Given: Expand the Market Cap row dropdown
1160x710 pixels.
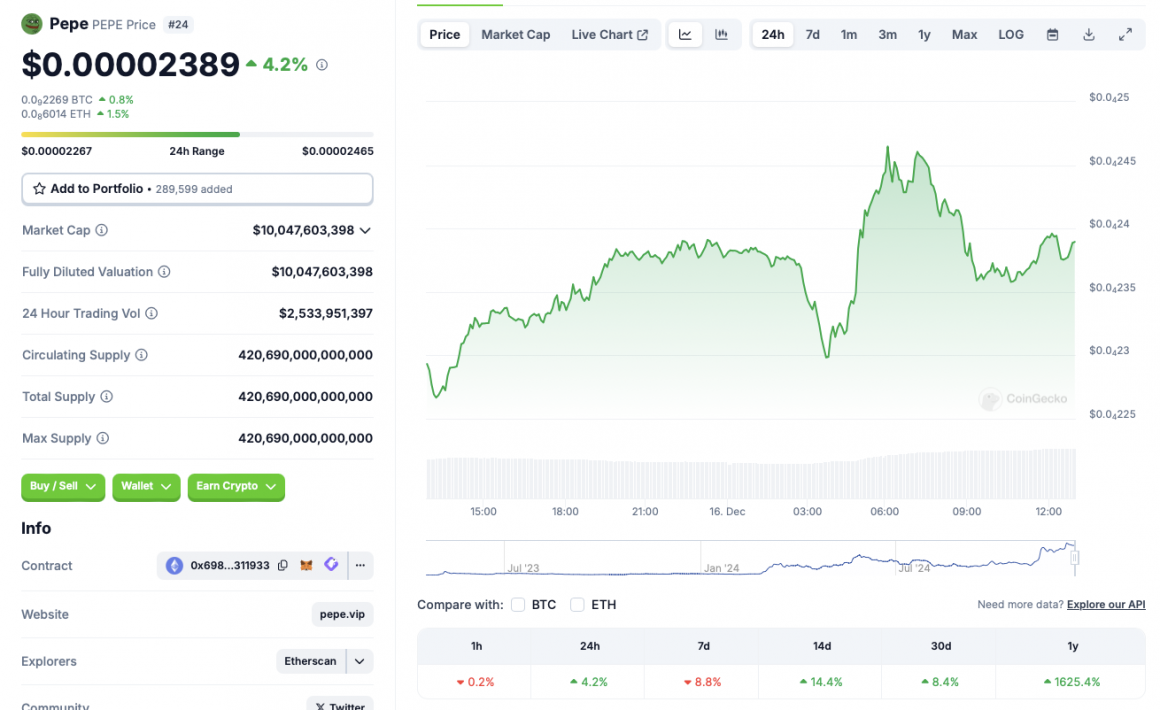Looking at the screenshot, I should tap(366, 230).
